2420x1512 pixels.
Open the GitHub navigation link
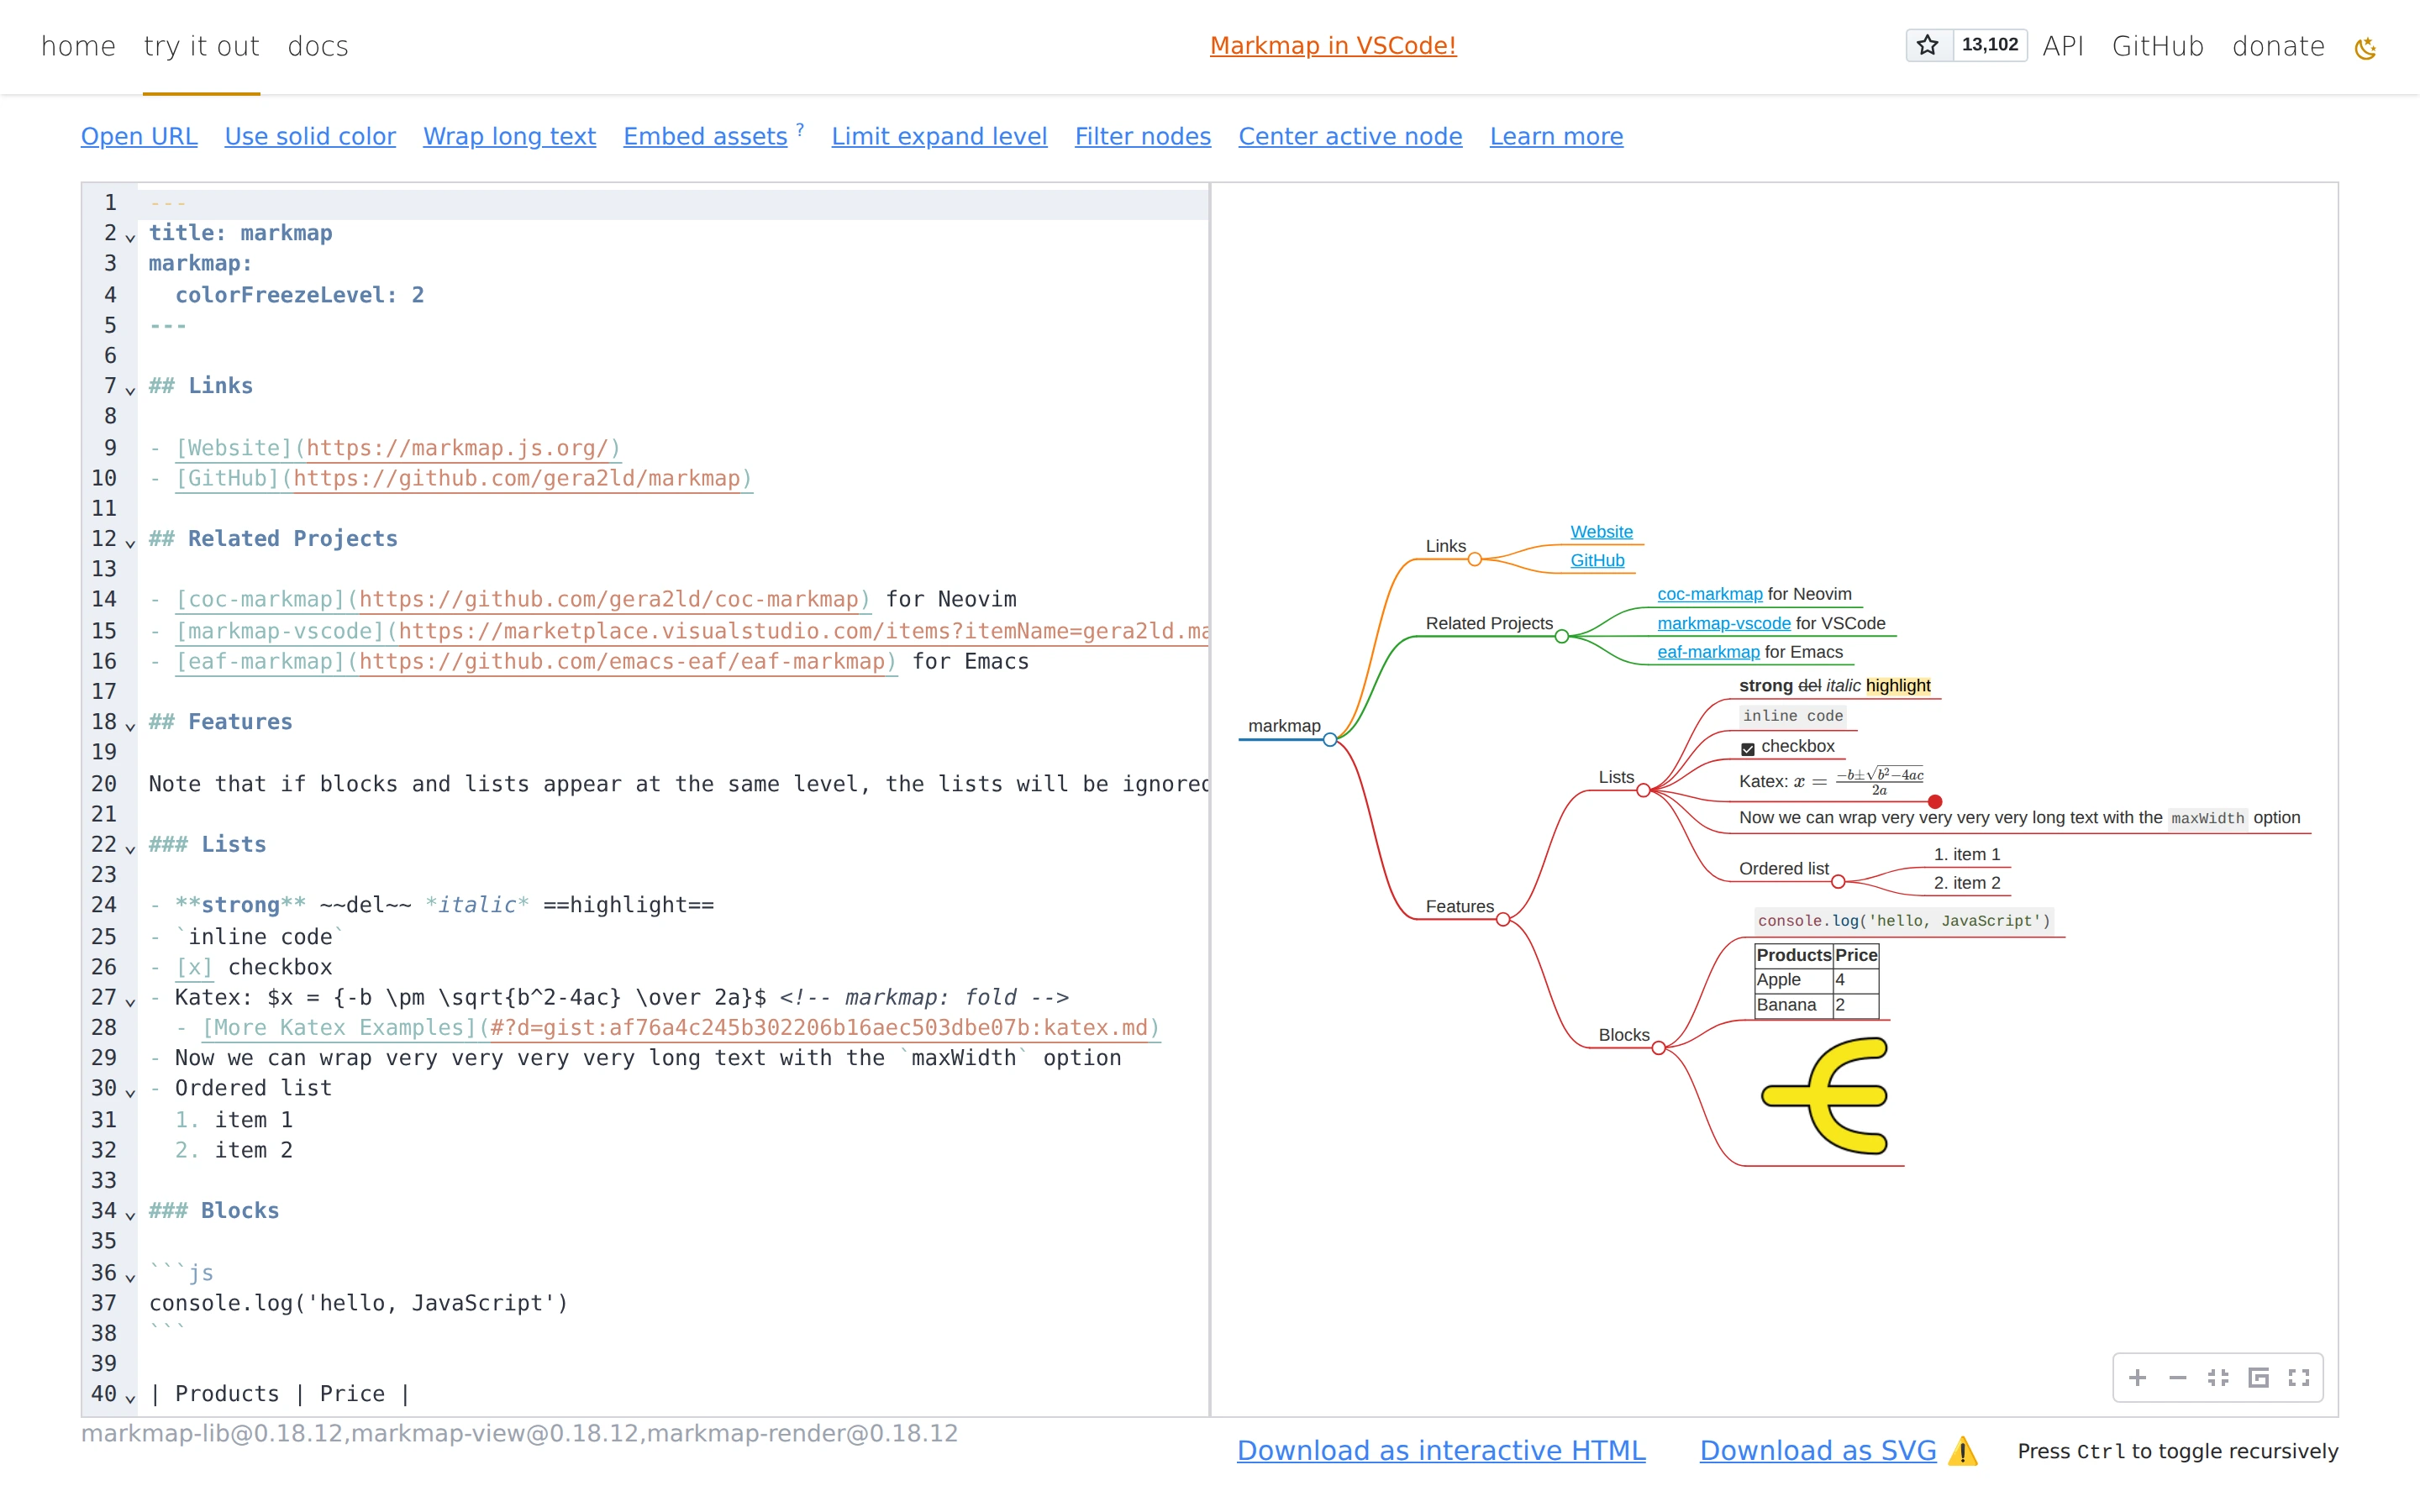[2158, 46]
